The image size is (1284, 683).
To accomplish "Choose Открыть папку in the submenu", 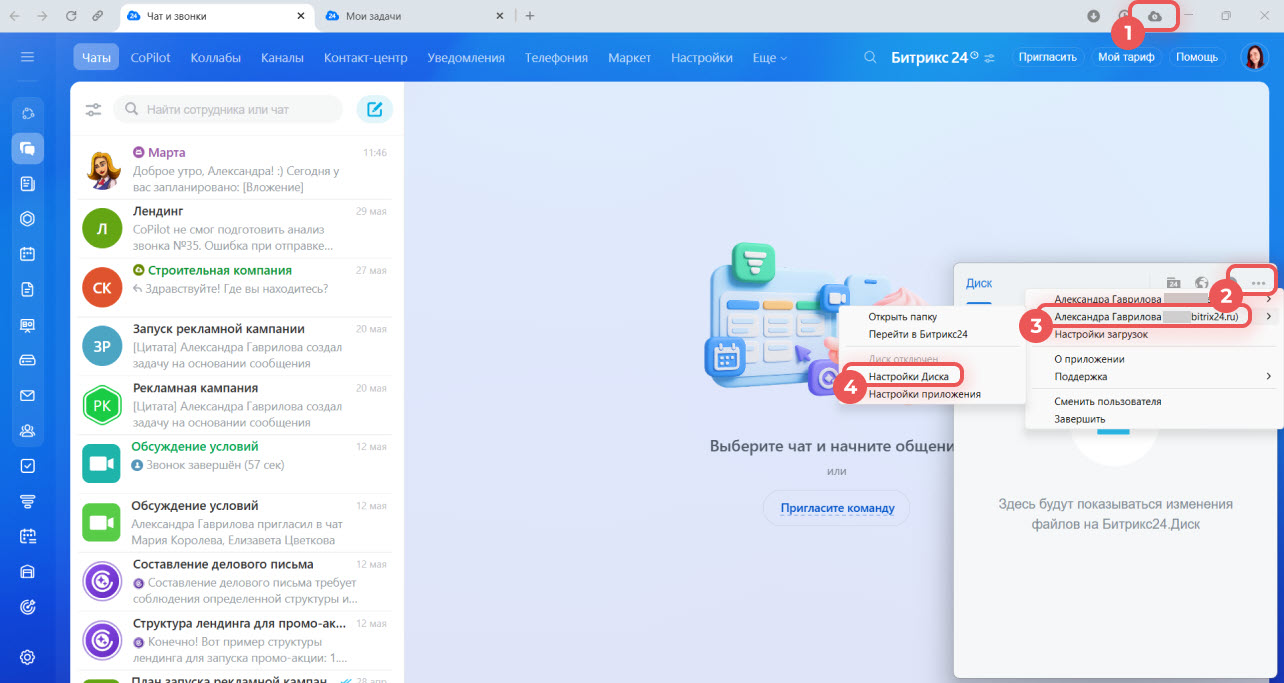I will [x=902, y=316].
